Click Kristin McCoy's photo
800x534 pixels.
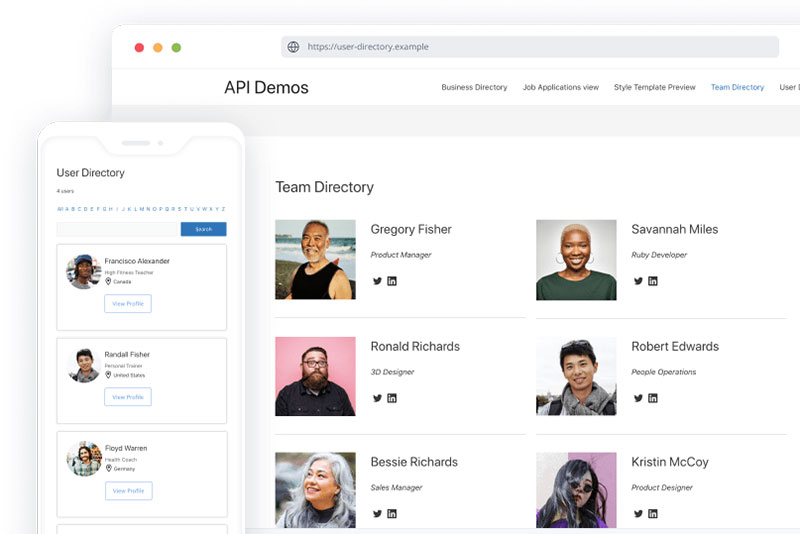576,490
